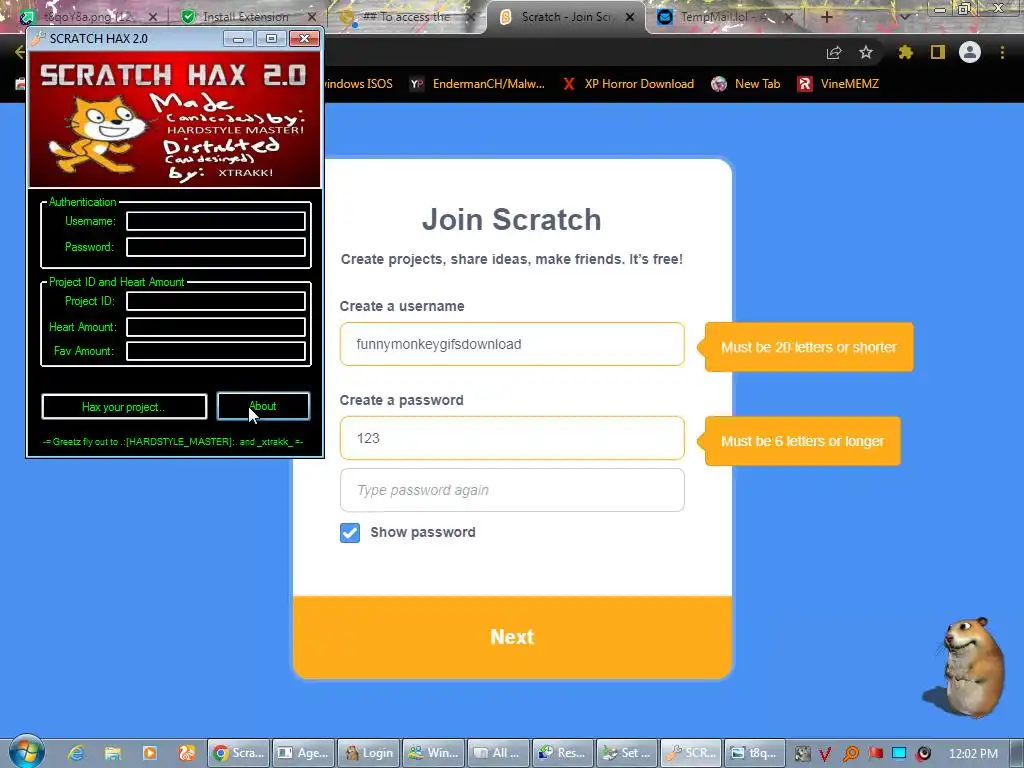Viewport: 1024px width, 768px height.
Task: Click the About button in Scratch Hax
Action: pos(263,406)
